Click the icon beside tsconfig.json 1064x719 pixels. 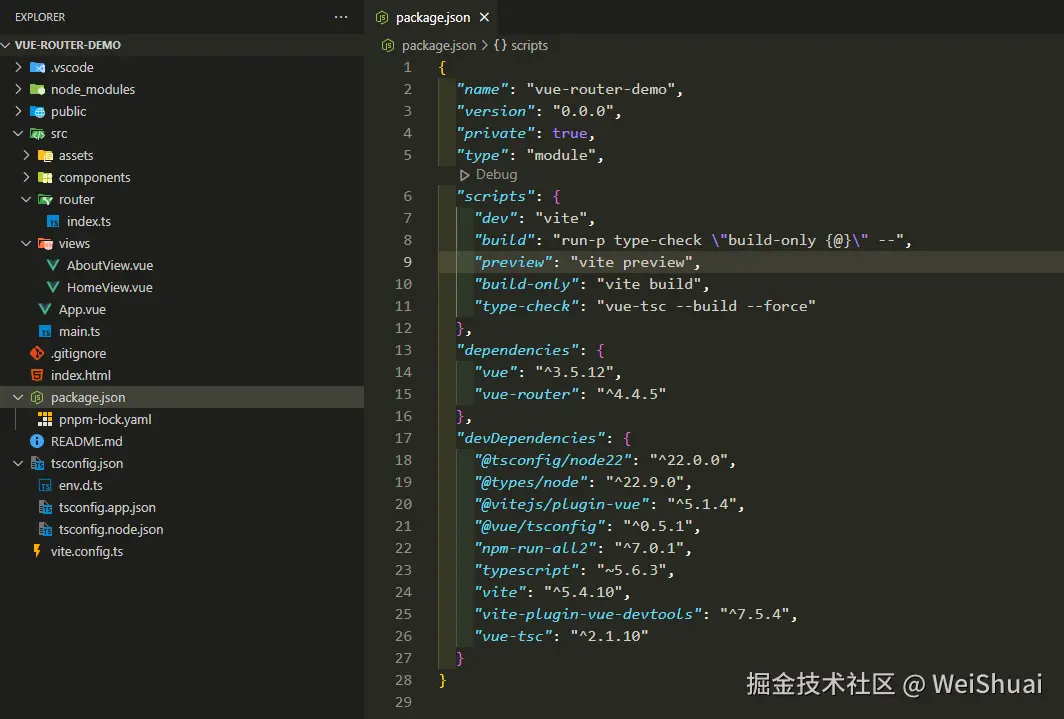37,463
